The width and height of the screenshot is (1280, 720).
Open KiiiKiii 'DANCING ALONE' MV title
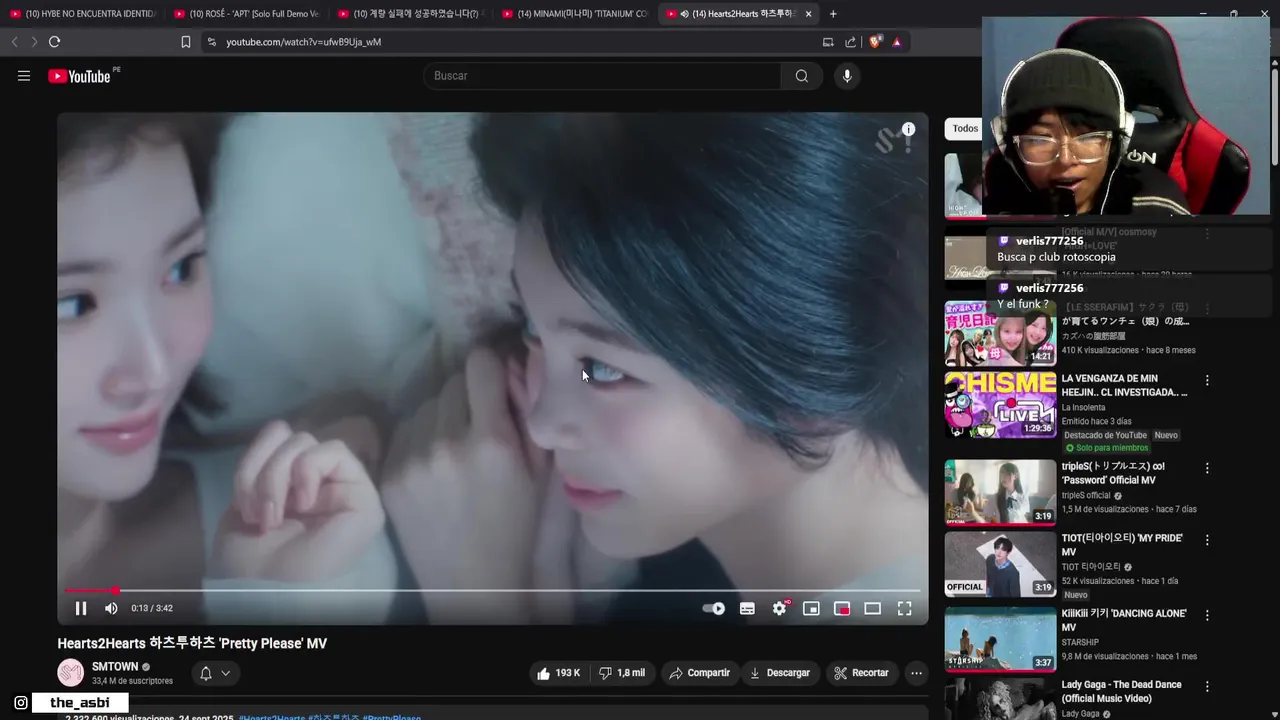click(x=1124, y=620)
